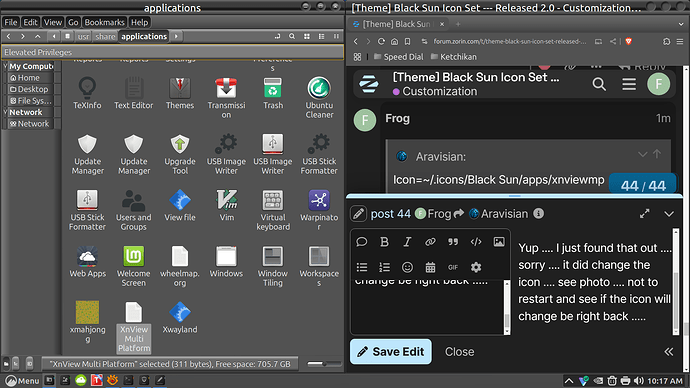Screen dimensions: 690x388
Task: Open the emoji picker in editor
Action: tap(407, 267)
